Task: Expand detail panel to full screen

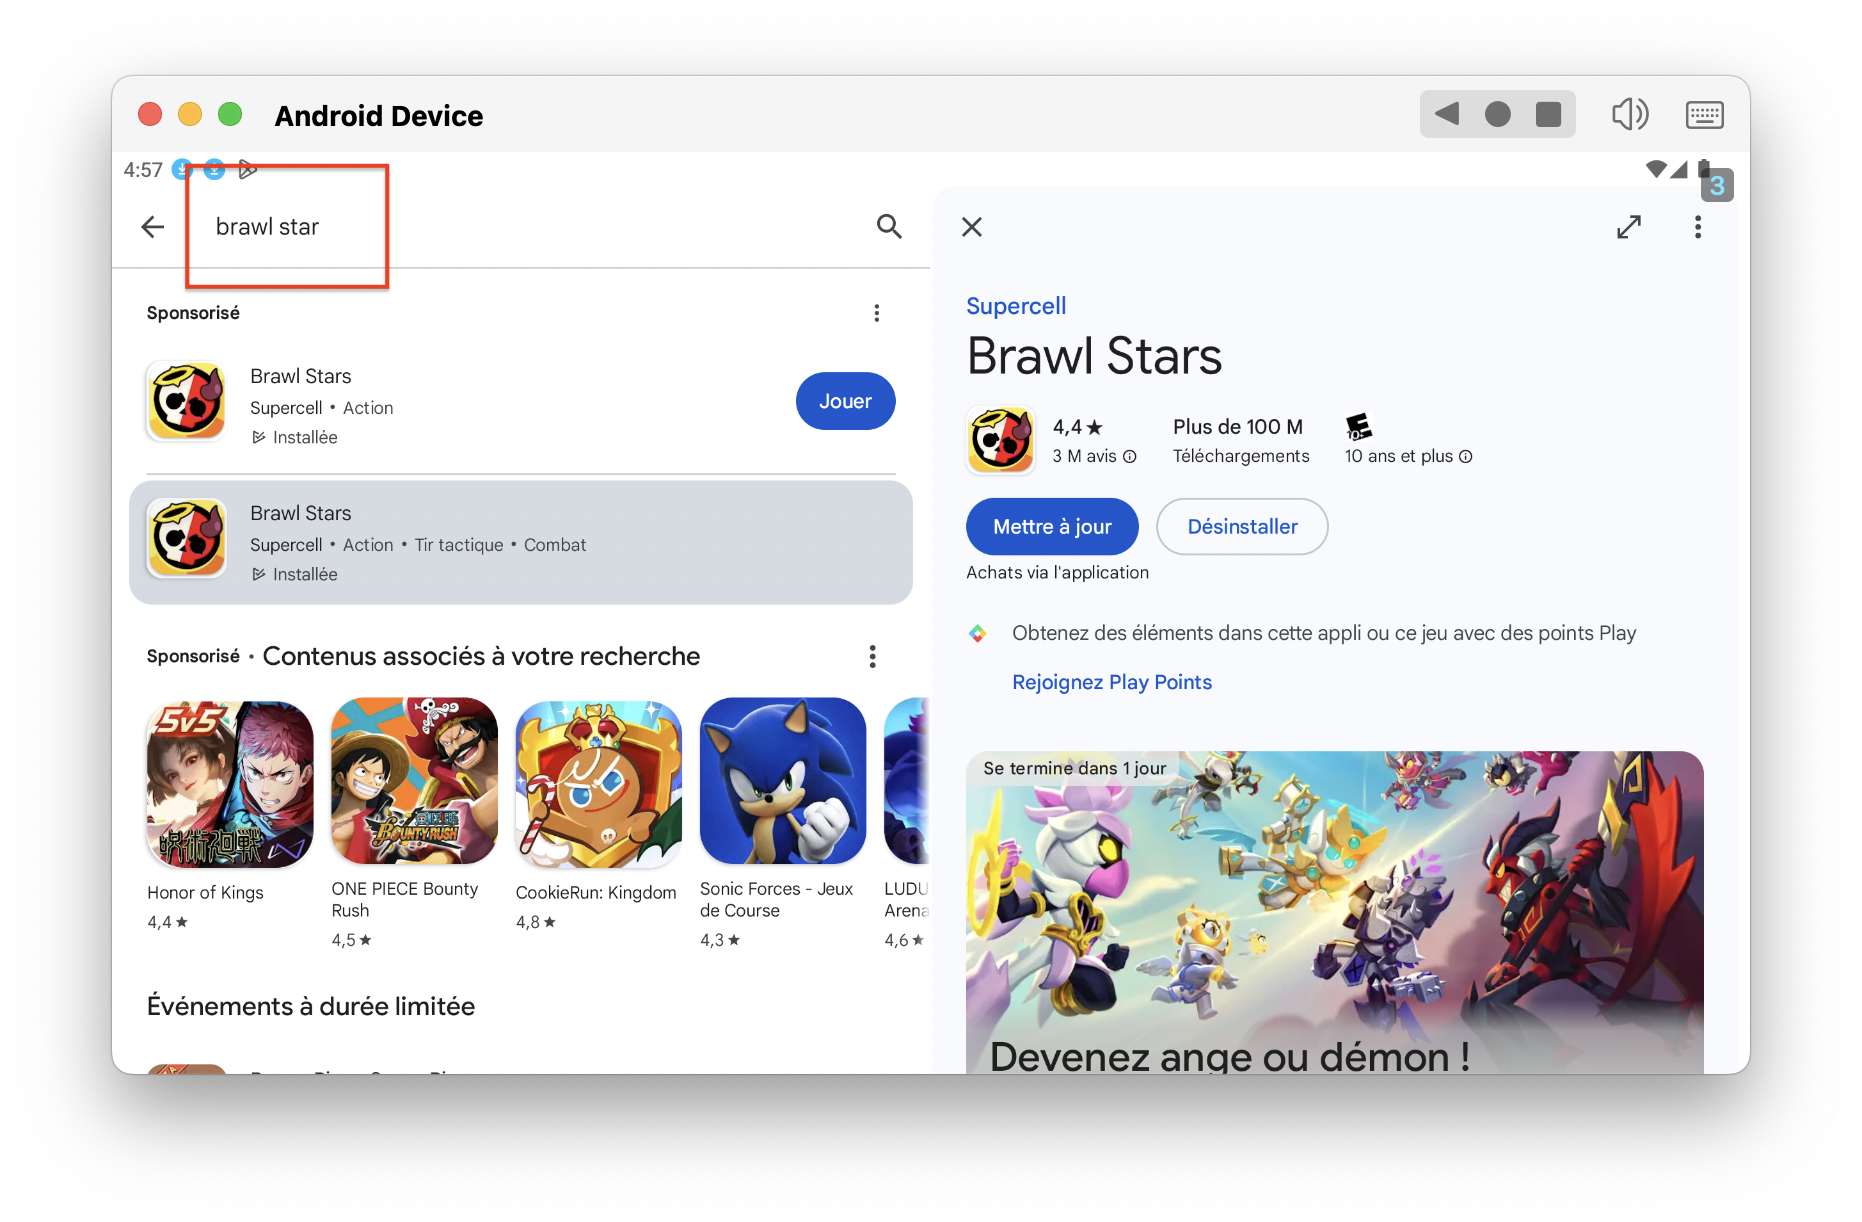Action: 1629,227
